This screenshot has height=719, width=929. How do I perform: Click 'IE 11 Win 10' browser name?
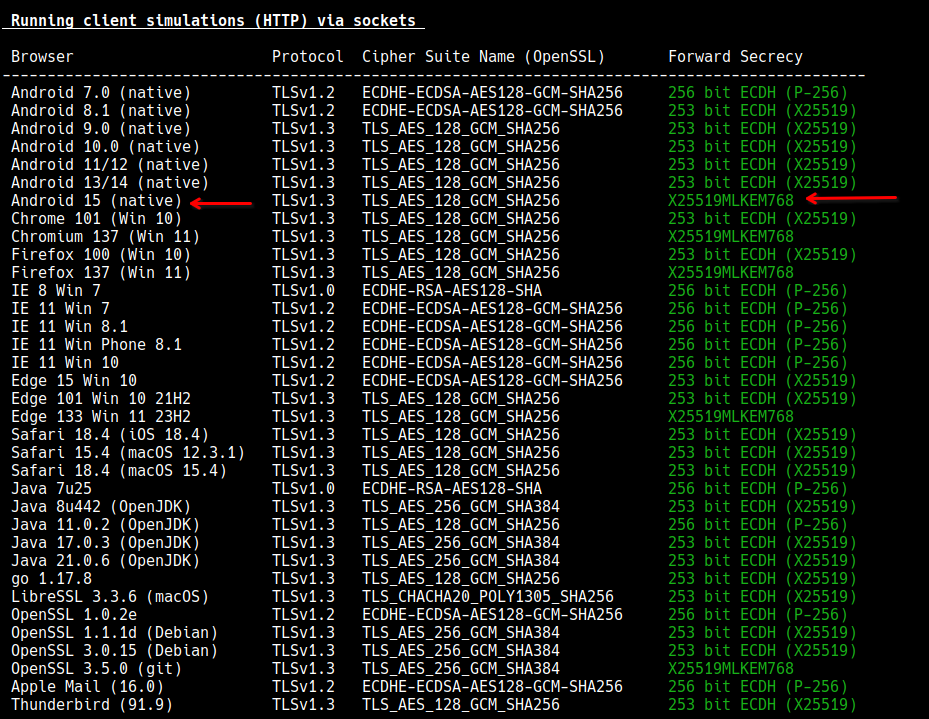[x=65, y=362]
